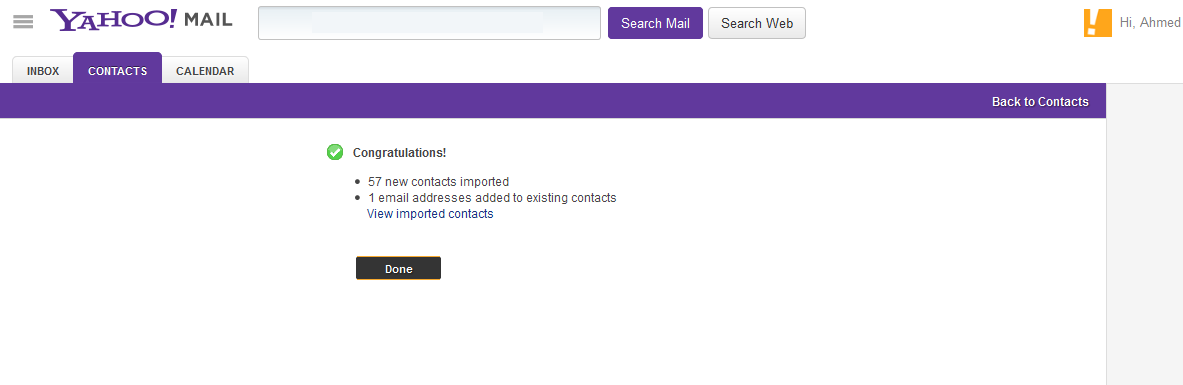
Task: Focus the mail search input field
Action: coord(429,23)
